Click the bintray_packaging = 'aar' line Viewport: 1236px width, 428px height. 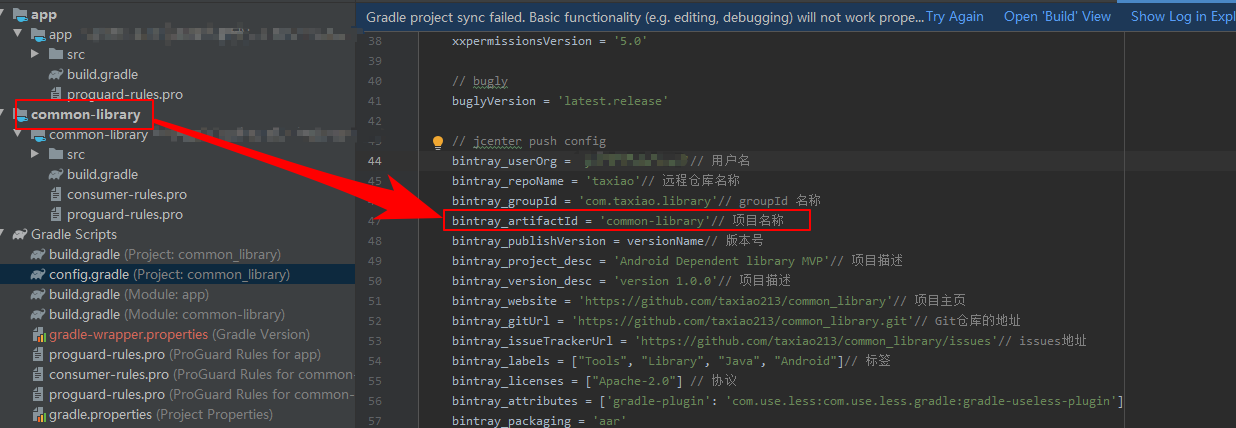point(538,421)
